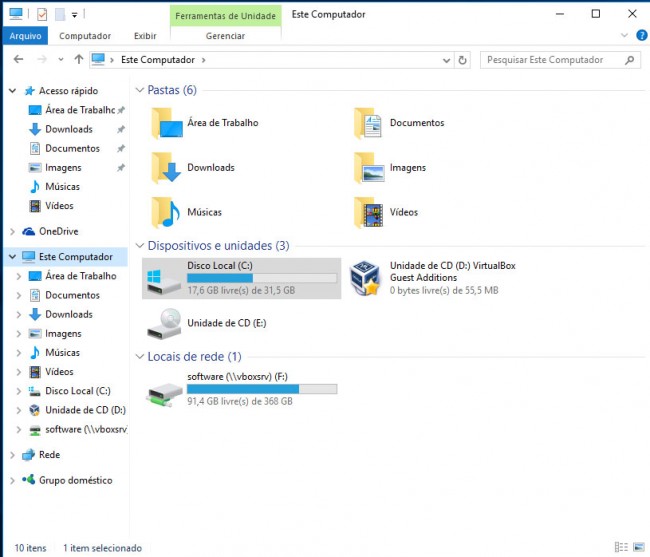Expand Músicas under Este Computador
Viewport: 650px width, 557px height.
pyautogui.click(x=19, y=353)
